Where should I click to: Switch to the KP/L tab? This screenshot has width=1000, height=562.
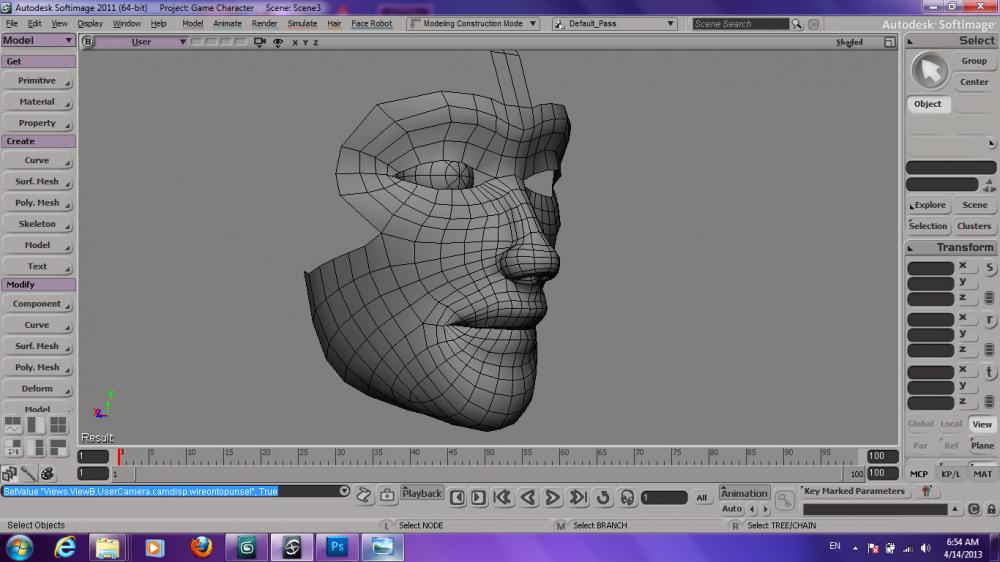point(950,474)
